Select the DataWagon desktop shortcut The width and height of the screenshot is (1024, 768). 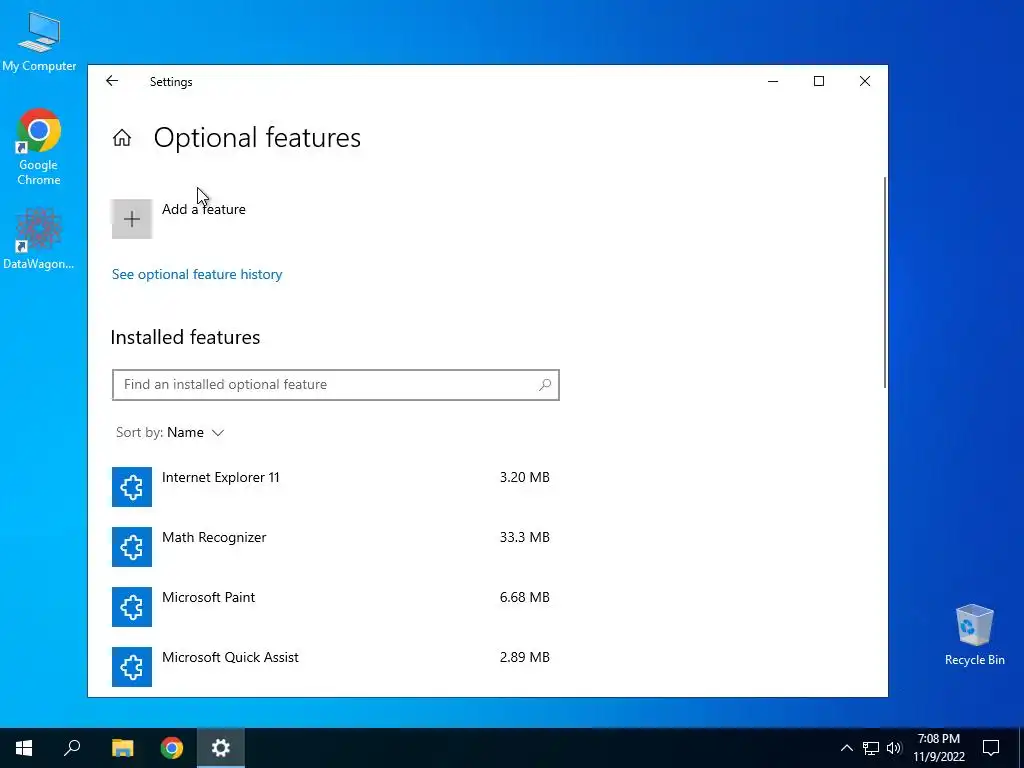coord(39,238)
